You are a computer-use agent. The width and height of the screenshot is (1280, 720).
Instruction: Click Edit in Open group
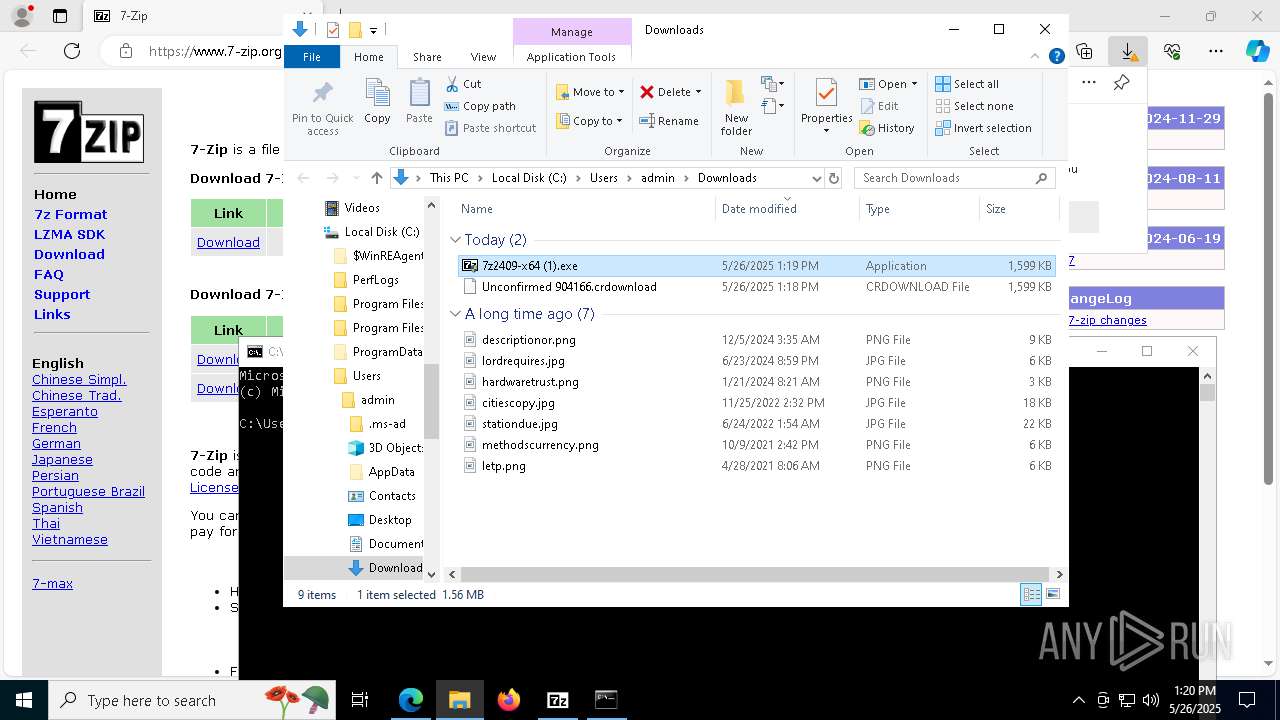[x=878, y=106]
